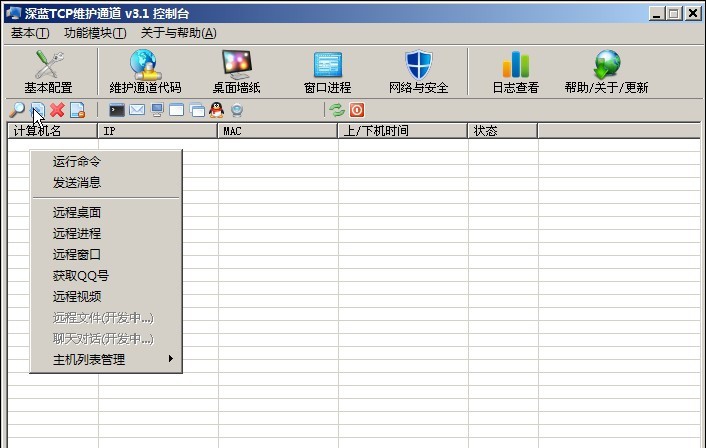706x448 pixels.
Task: Sort by 计算机名 column header
Action: pyautogui.click(x=53, y=131)
